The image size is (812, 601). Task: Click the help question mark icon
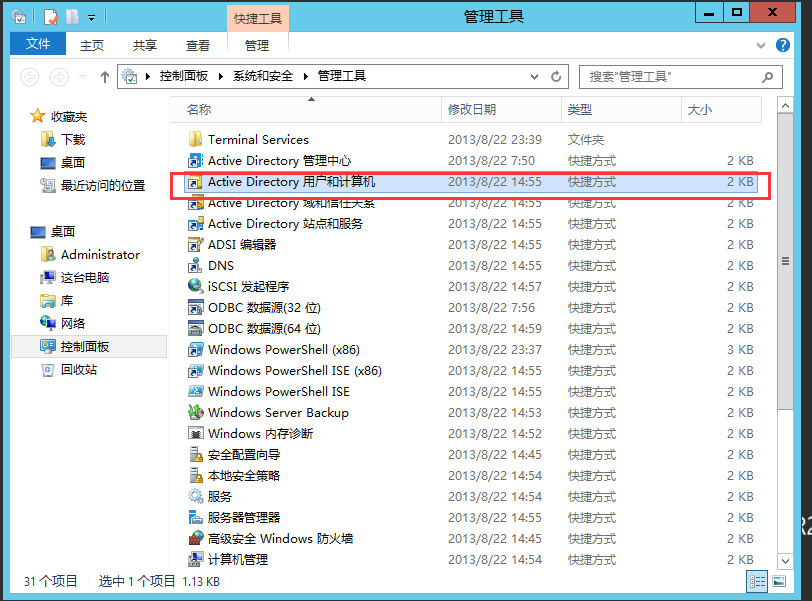click(782, 45)
